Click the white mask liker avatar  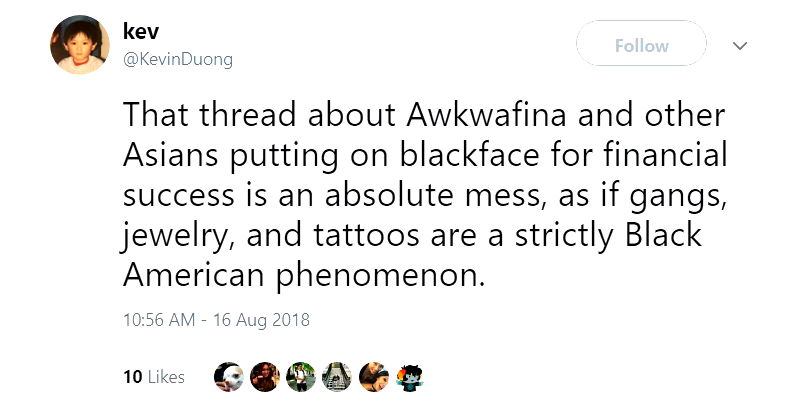229,376
